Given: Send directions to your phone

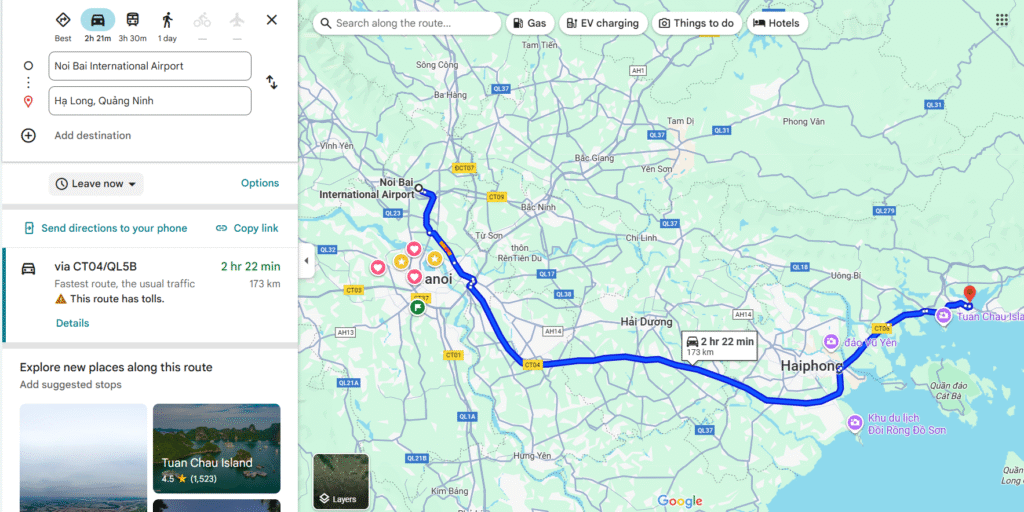Looking at the screenshot, I should [x=105, y=228].
